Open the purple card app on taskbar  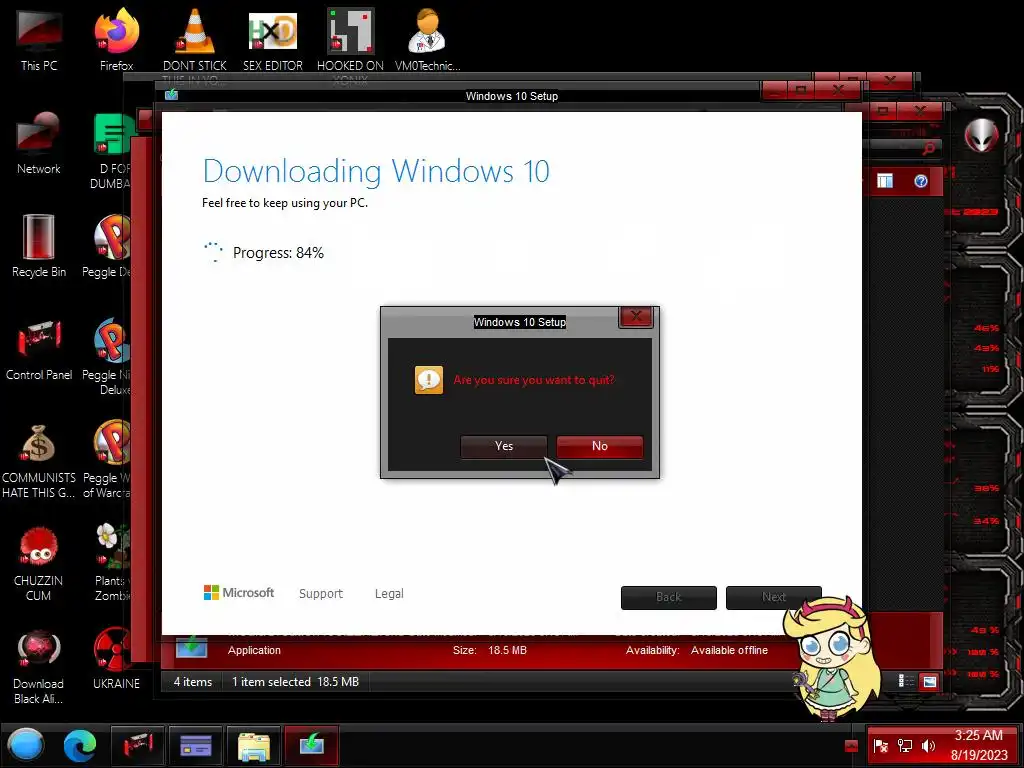[195, 745]
